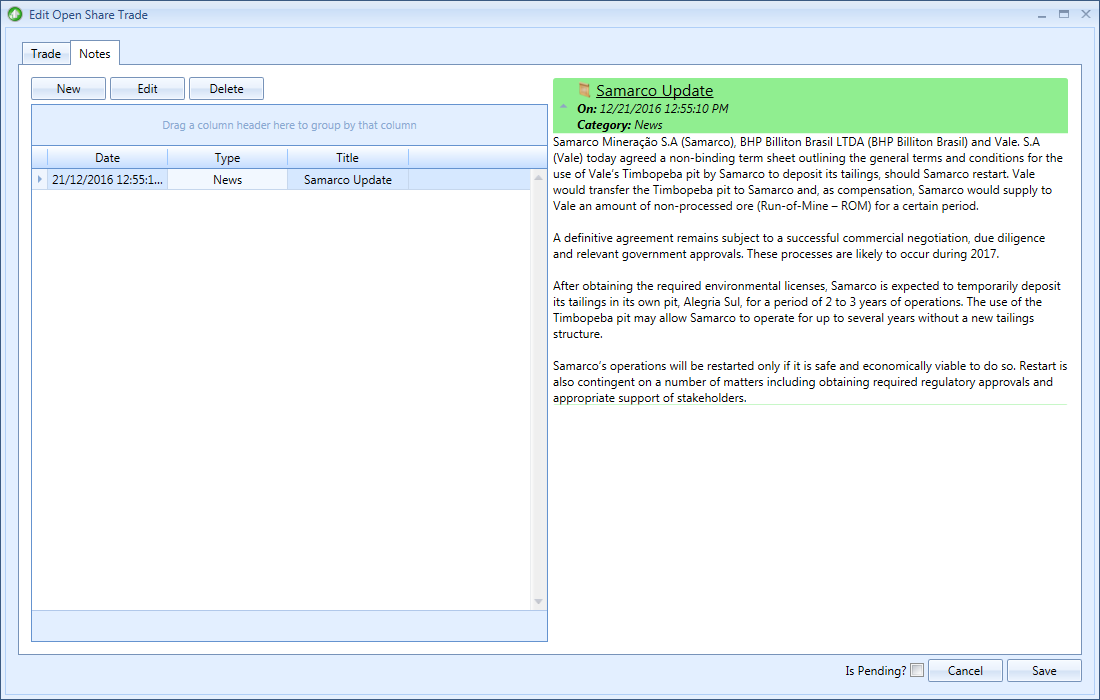
Task: Collapse the Samarco Update note header
Action: tap(563, 107)
